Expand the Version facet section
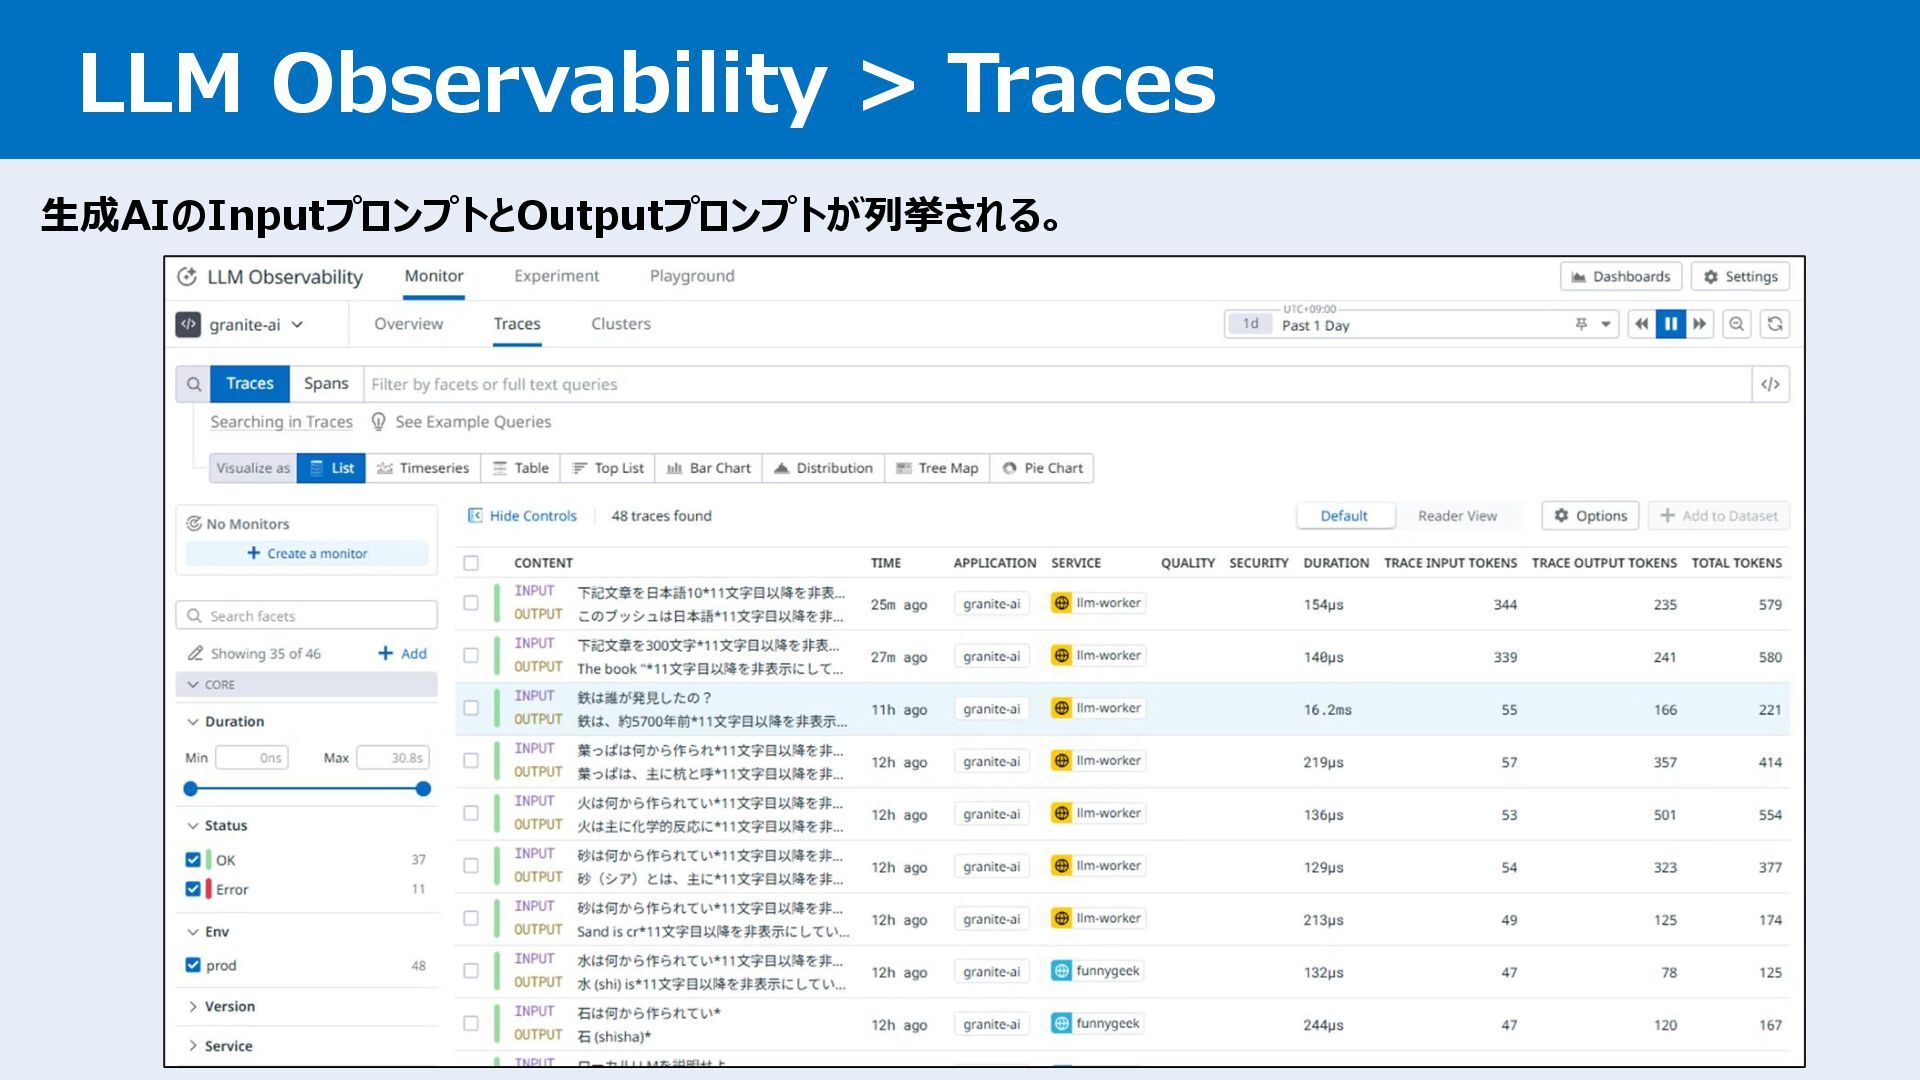Screen dimensions: 1920x1080 [229, 1007]
